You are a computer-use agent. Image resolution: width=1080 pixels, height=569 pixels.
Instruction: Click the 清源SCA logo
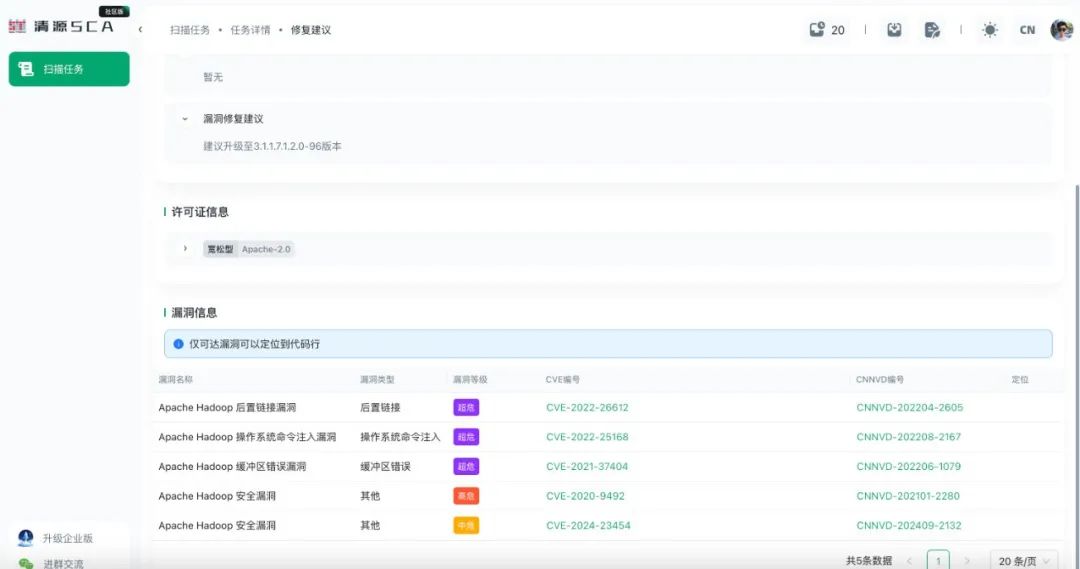coord(61,26)
